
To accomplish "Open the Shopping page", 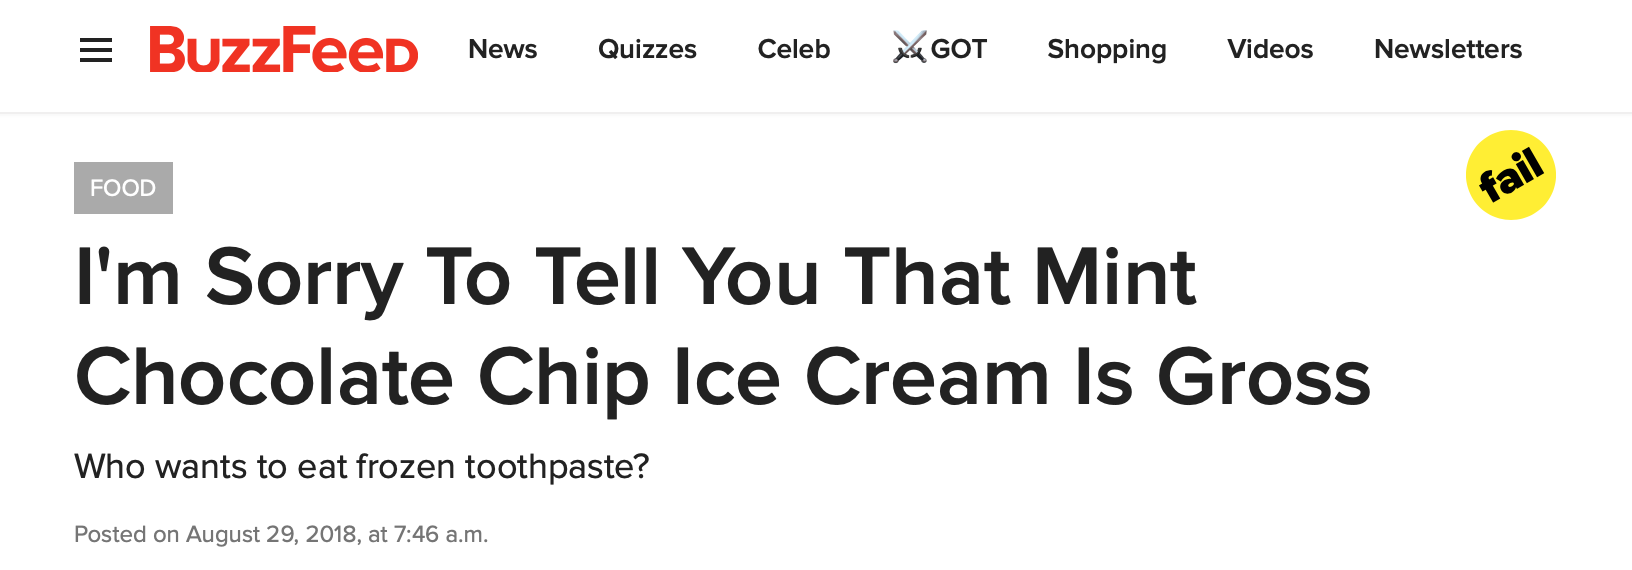I will pyautogui.click(x=1106, y=49).
